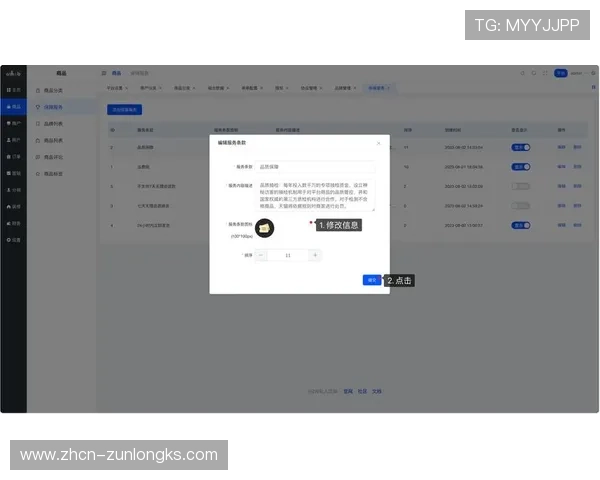Click the 服务内容描述 text area

(316, 195)
